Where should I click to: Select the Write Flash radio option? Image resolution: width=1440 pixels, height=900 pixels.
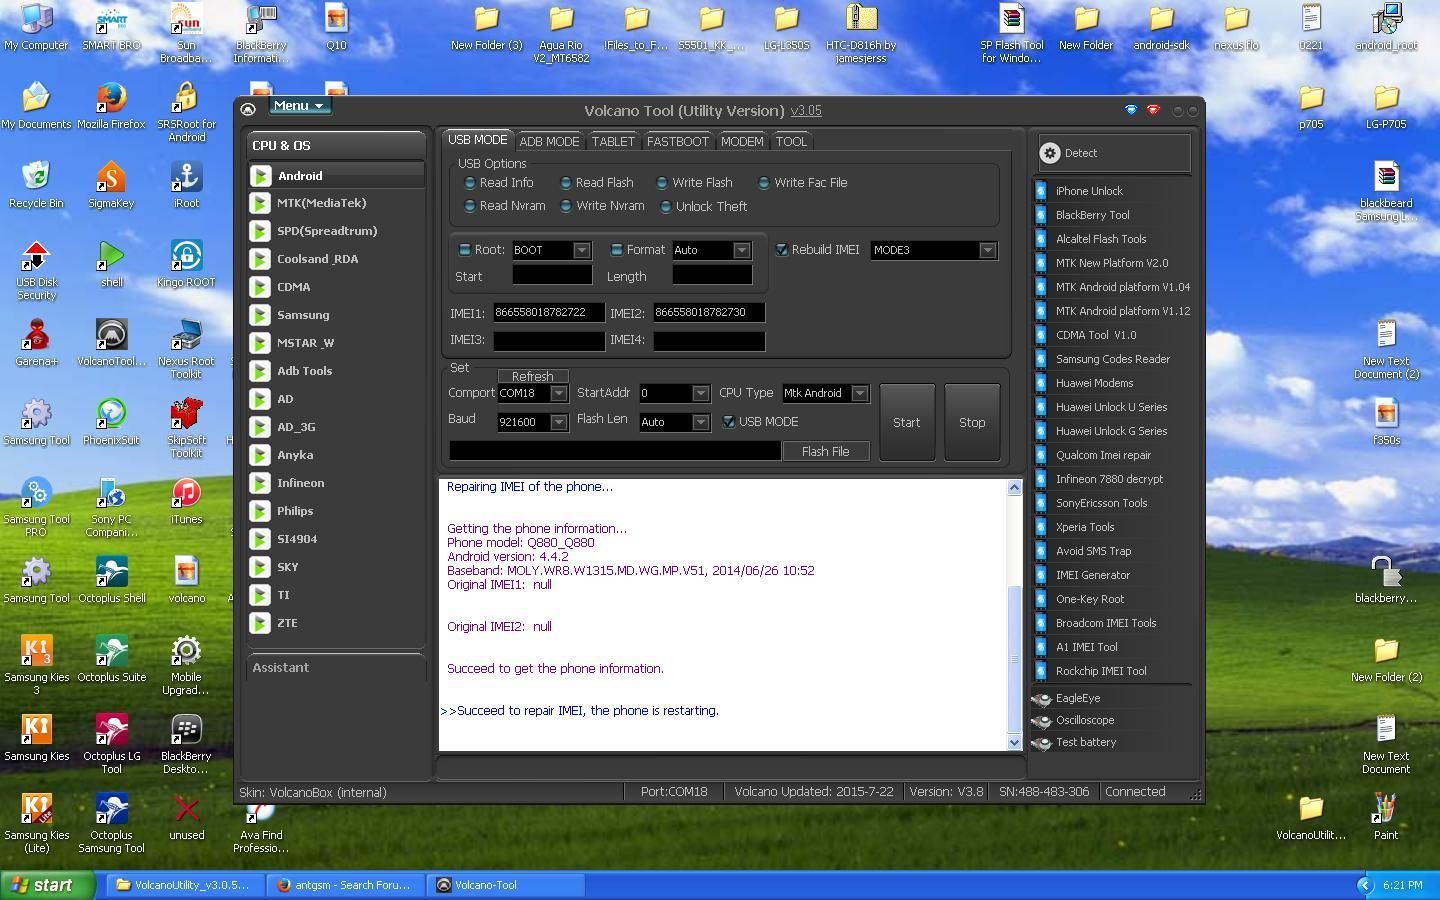[x=662, y=183]
